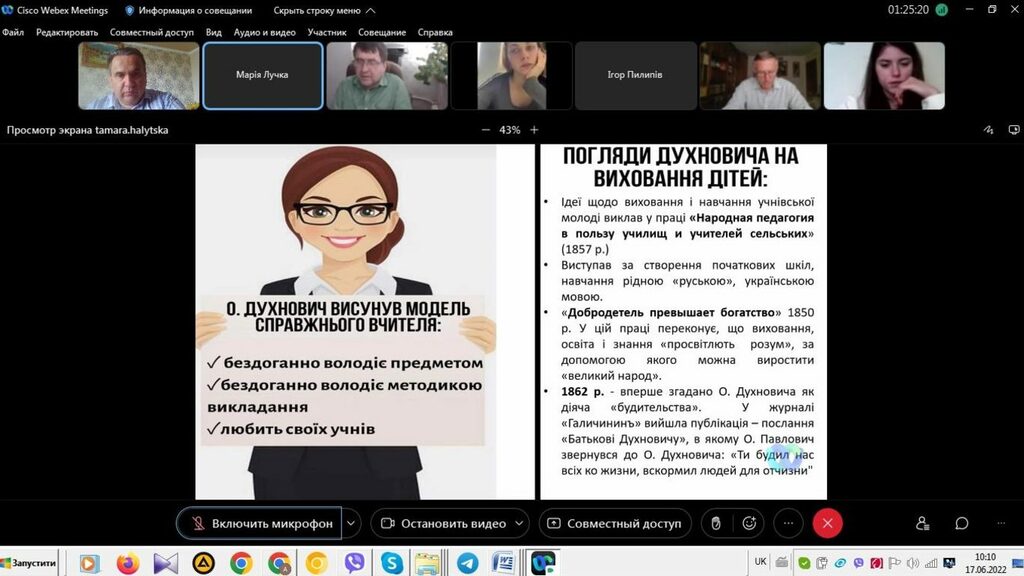
Task: Launch Skype from the taskbar
Action: point(392,563)
